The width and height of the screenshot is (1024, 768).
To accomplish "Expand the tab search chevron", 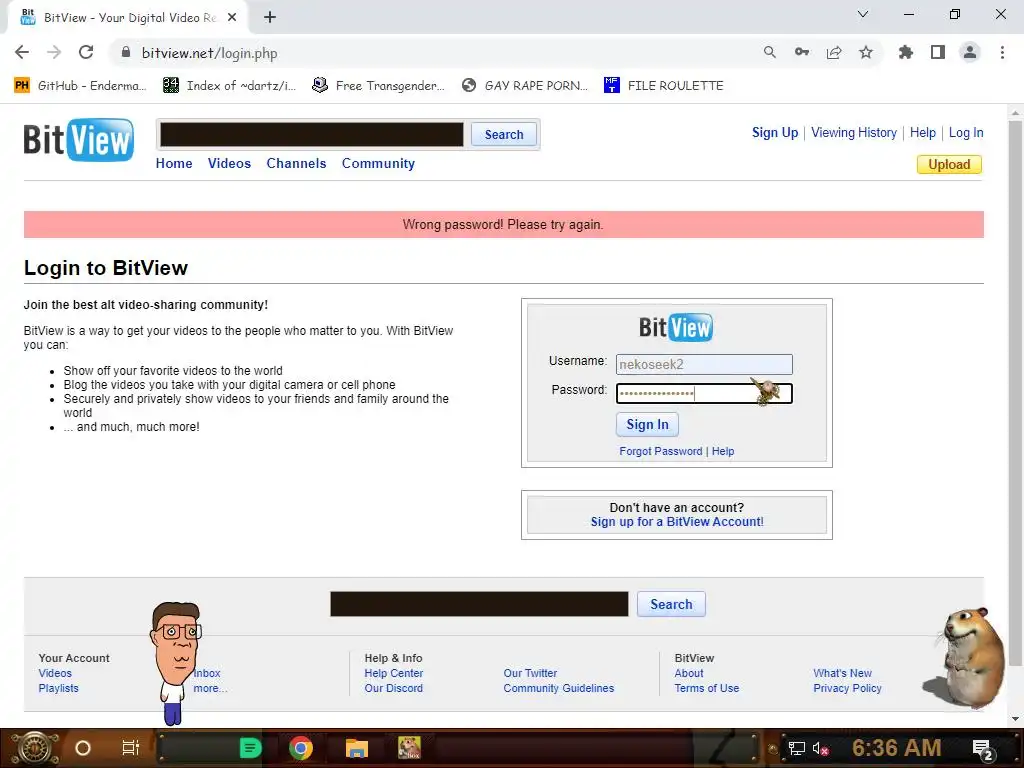I will pyautogui.click(x=863, y=14).
